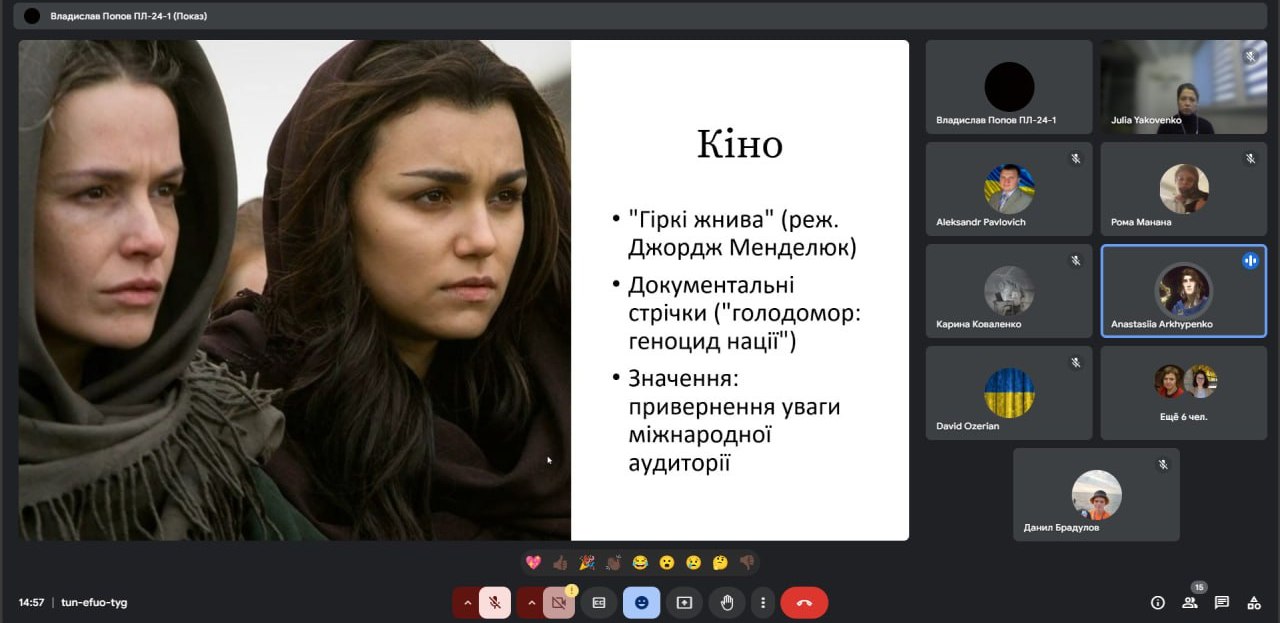Send the party popper reaction
This screenshot has height=623, width=1280.
point(587,563)
